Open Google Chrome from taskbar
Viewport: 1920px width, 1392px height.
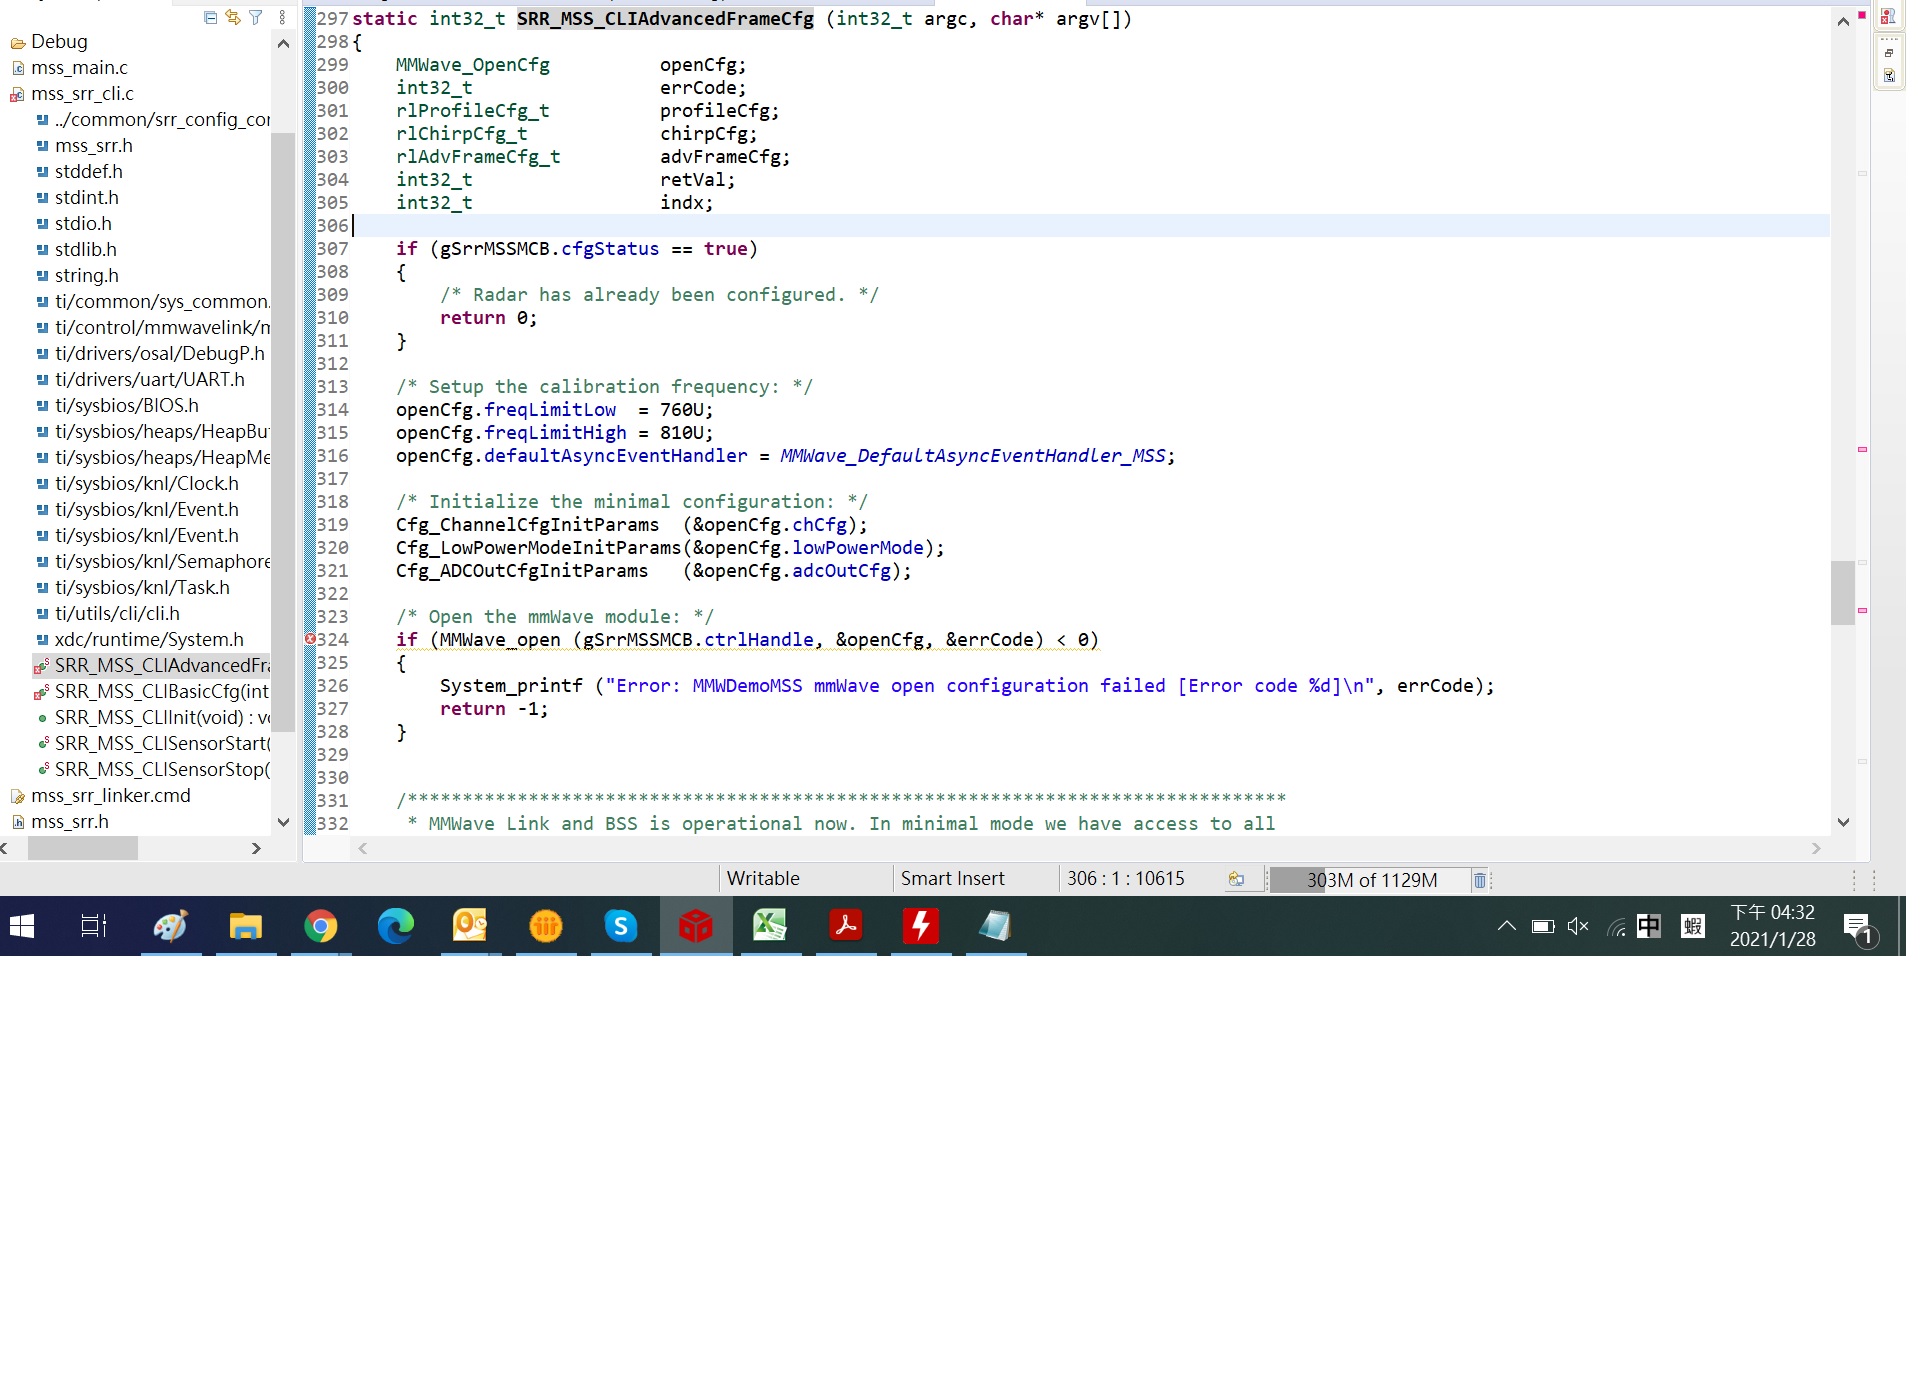(x=321, y=927)
